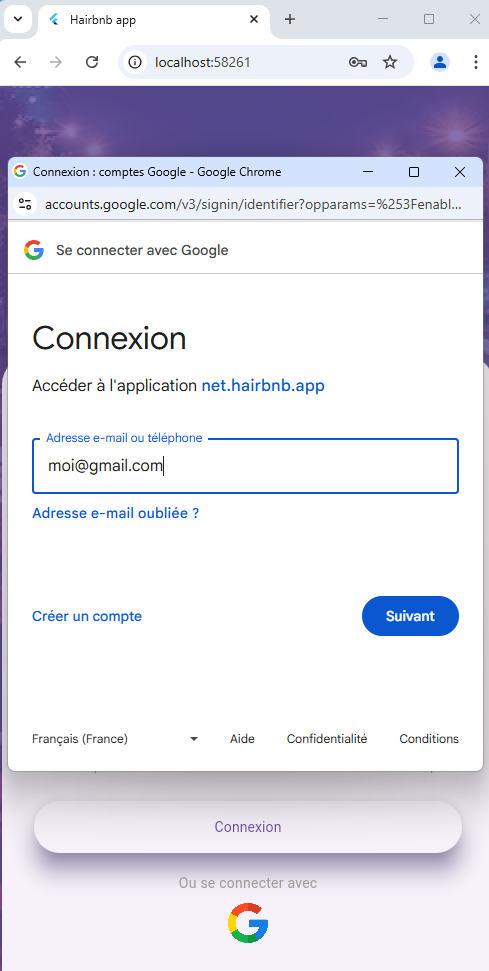
Task: Bookmark this page with the star icon
Action: pos(389,62)
